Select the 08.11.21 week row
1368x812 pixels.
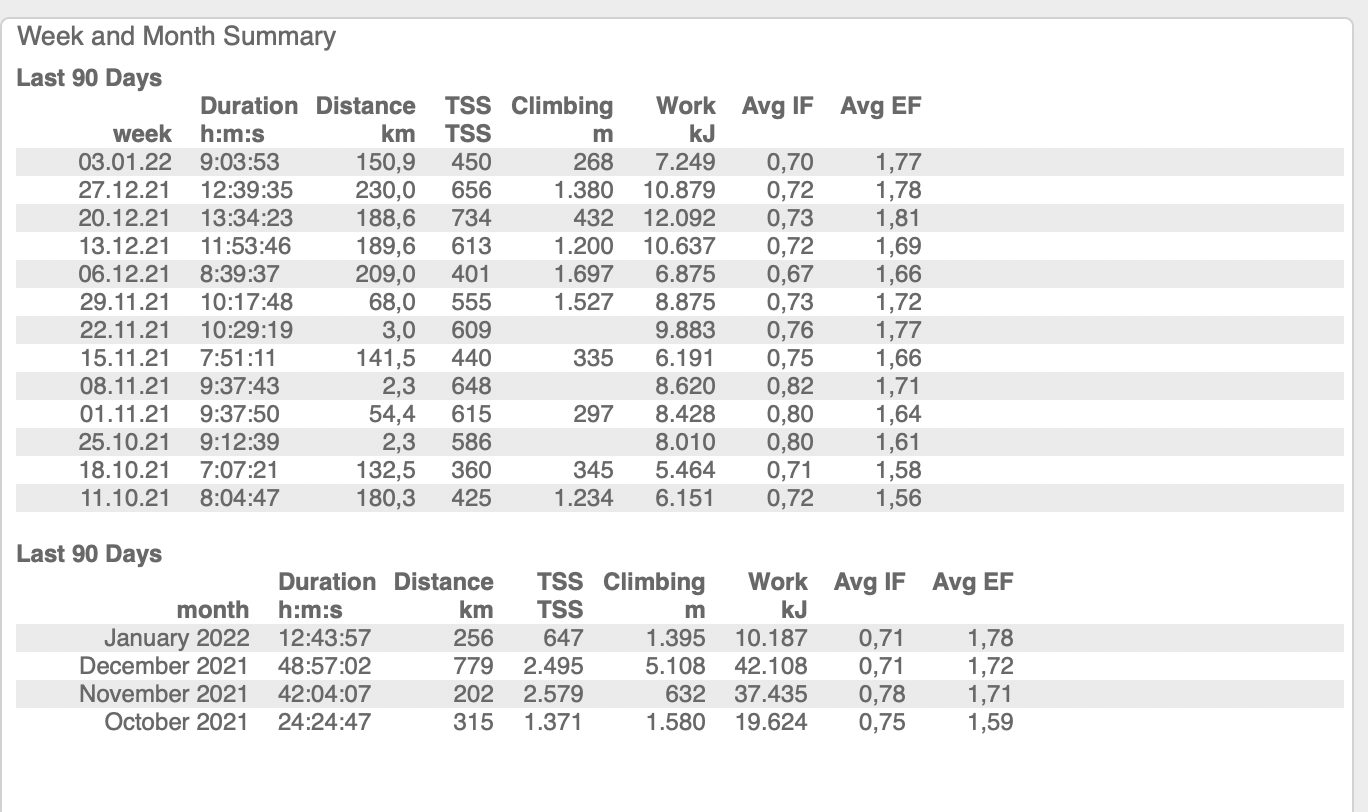click(126, 386)
